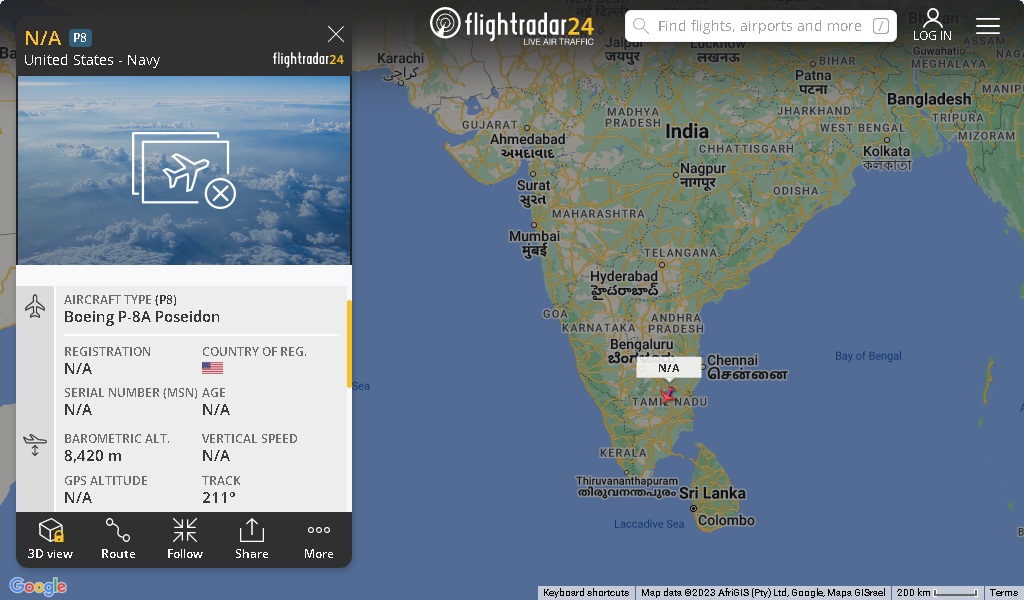This screenshot has width=1024, height=600.
Task: Click the P8 aircraft type badge
Action: coord(80,38)
